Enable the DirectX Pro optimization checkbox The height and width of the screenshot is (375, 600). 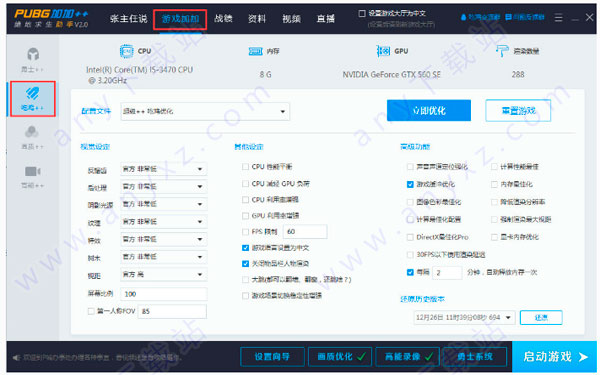click(x=410, y=237)
